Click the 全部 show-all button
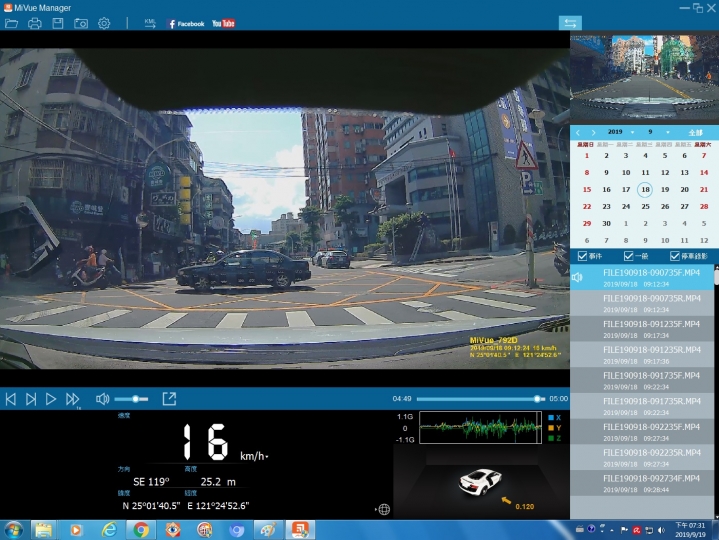This screenshot has width=719, height=540. [696, 132]
